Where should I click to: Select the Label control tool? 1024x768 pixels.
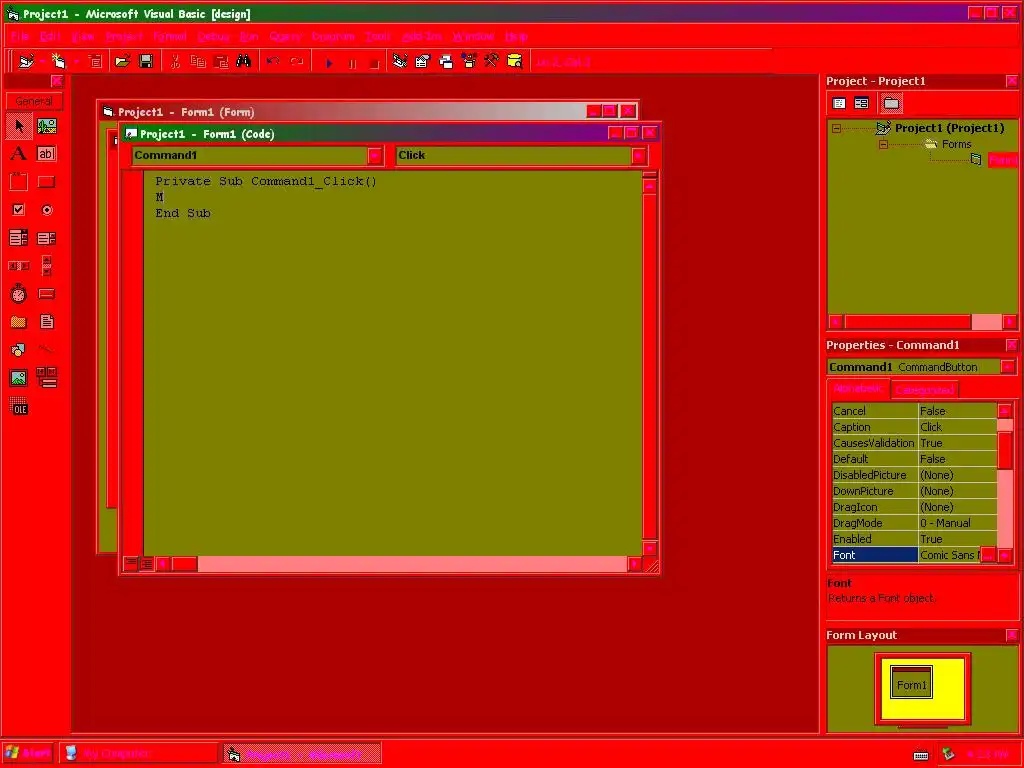click(19, 153)
